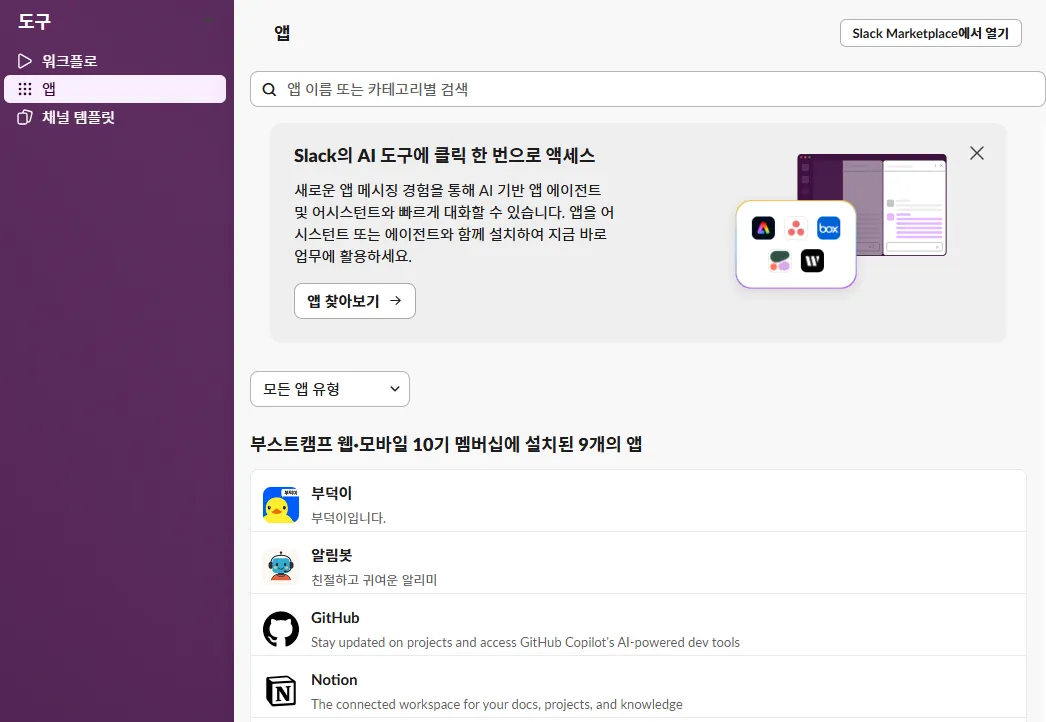This screenshot has height=722, width=1046.
Task: Click the GitHub 'Stay updated on projects' description
Action: pos(526,642)
